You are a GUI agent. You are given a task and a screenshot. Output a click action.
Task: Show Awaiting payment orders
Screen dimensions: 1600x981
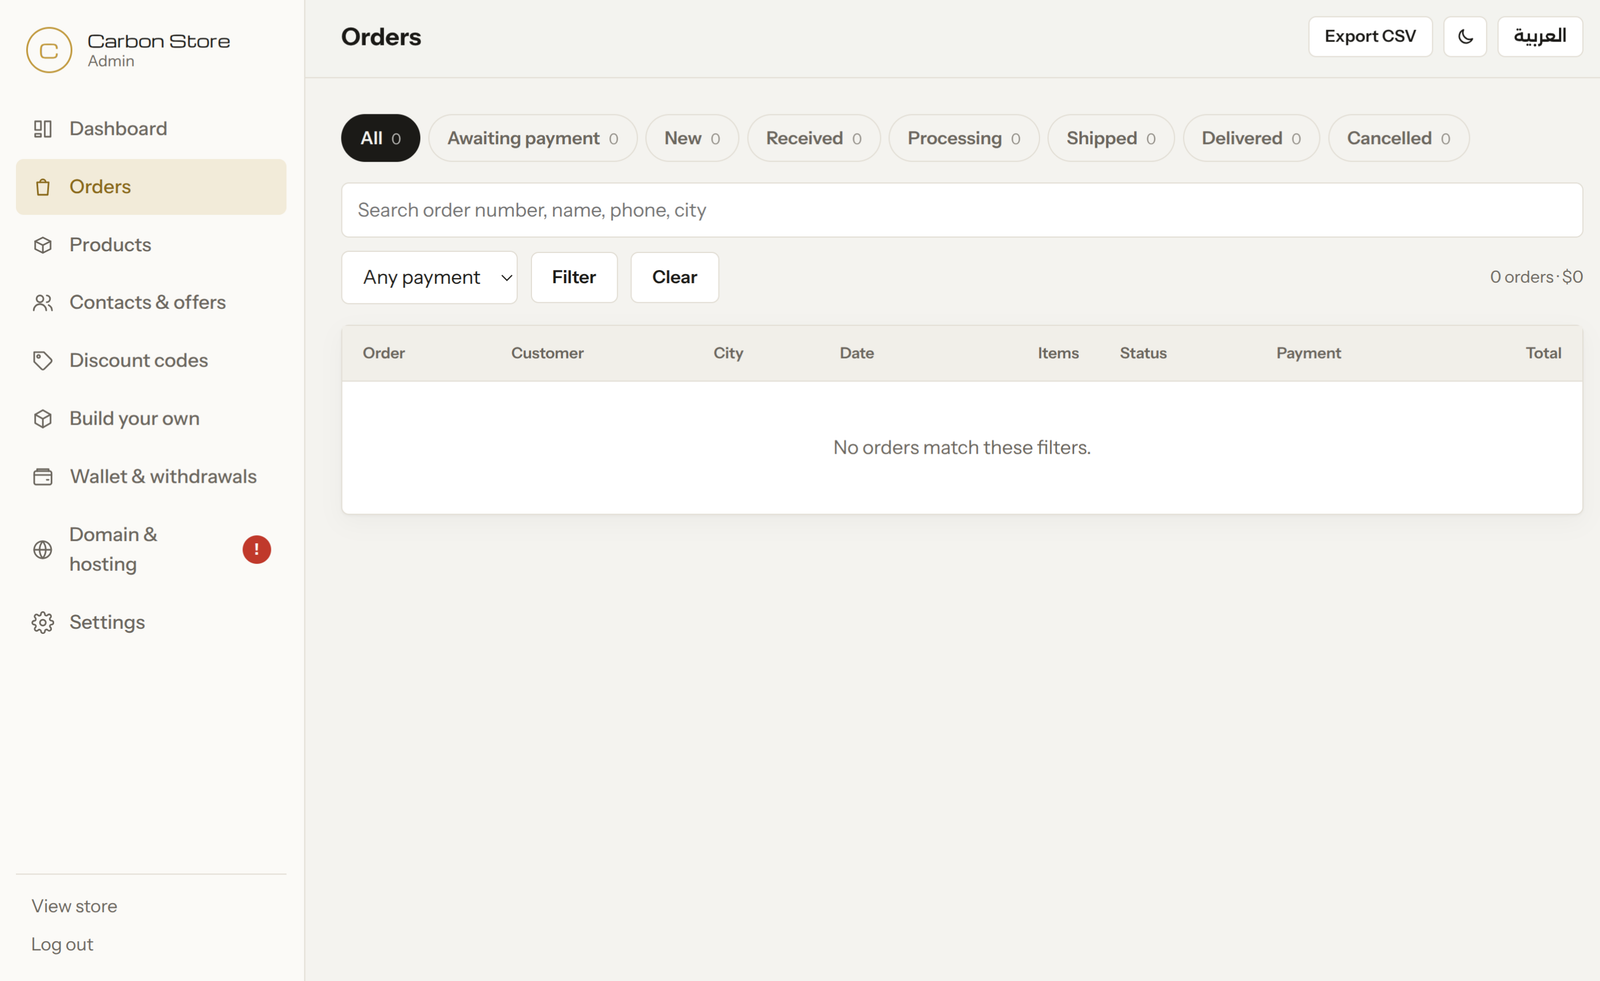(533, 138)
